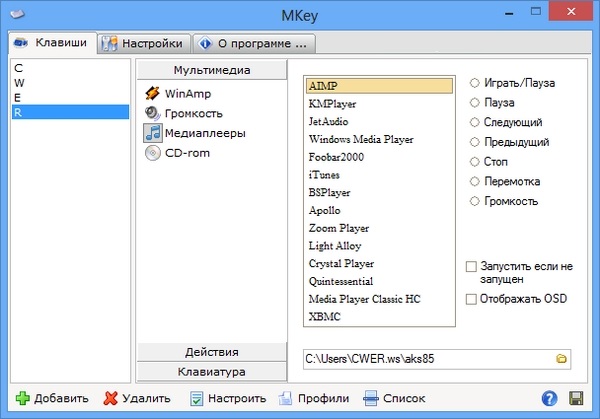Select Перемотка radio button
The width and height of the screenshot is (600, 419).
[474, 181]
